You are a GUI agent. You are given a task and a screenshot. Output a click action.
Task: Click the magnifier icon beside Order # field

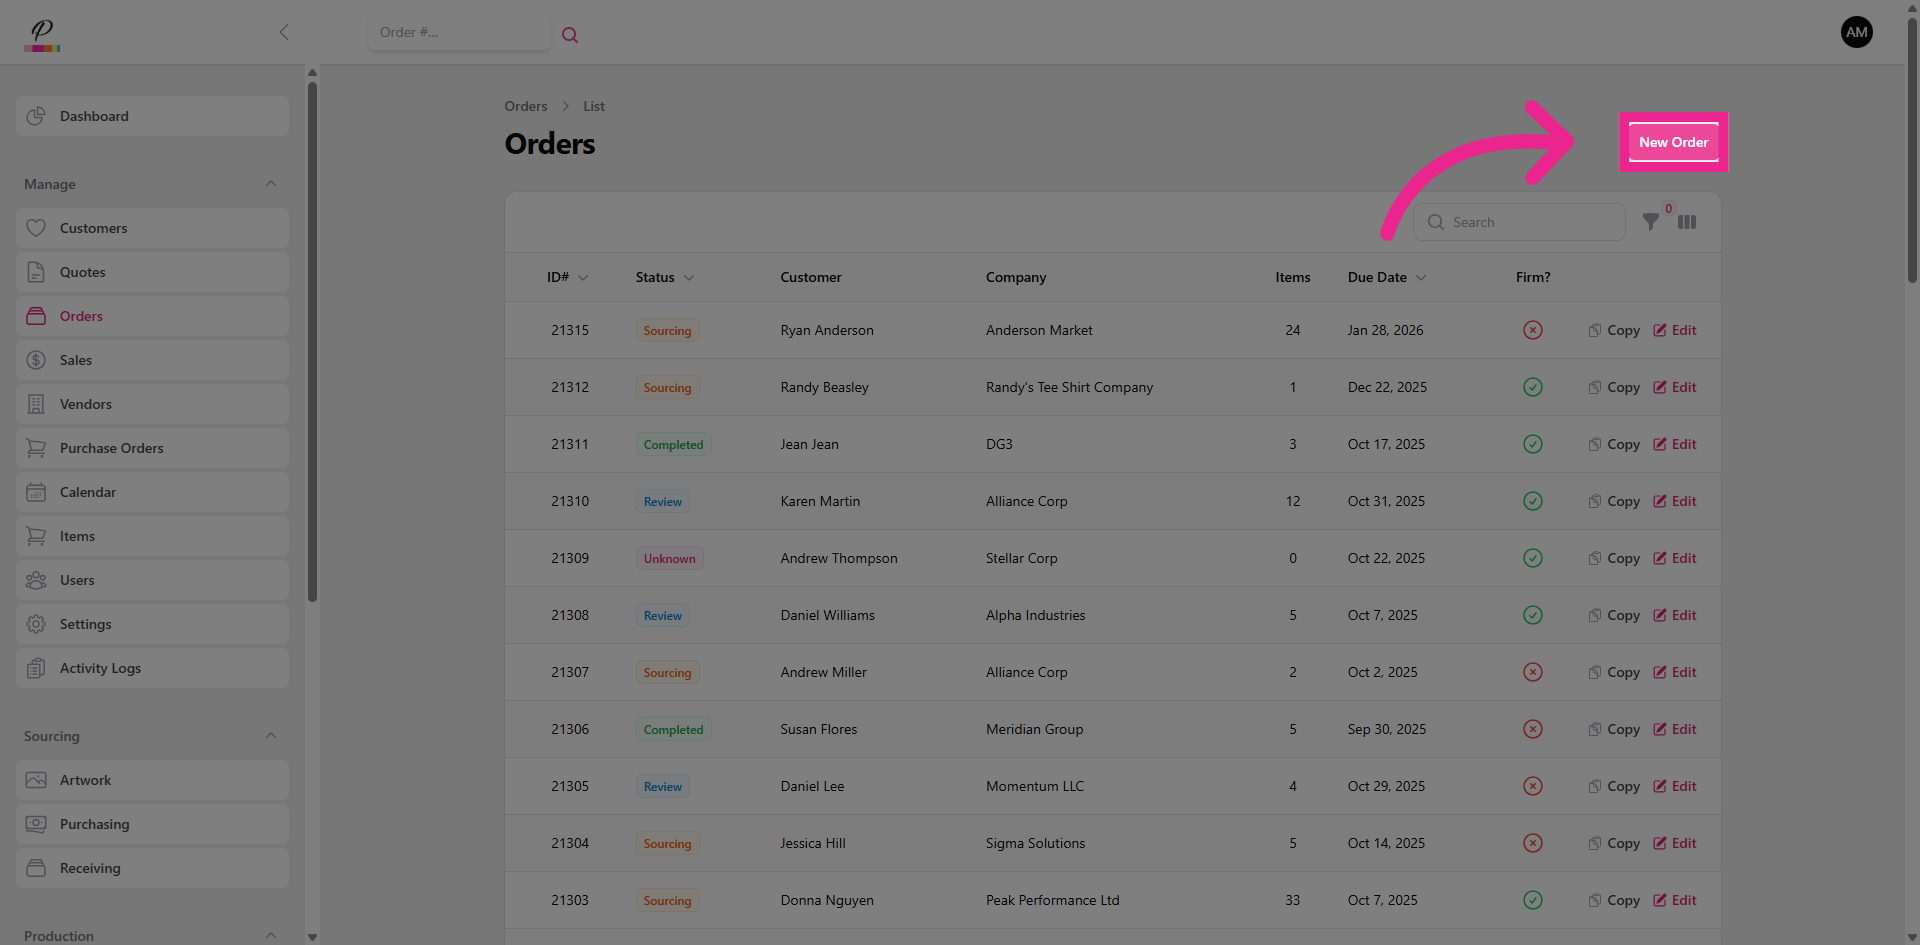click(569, 35)
